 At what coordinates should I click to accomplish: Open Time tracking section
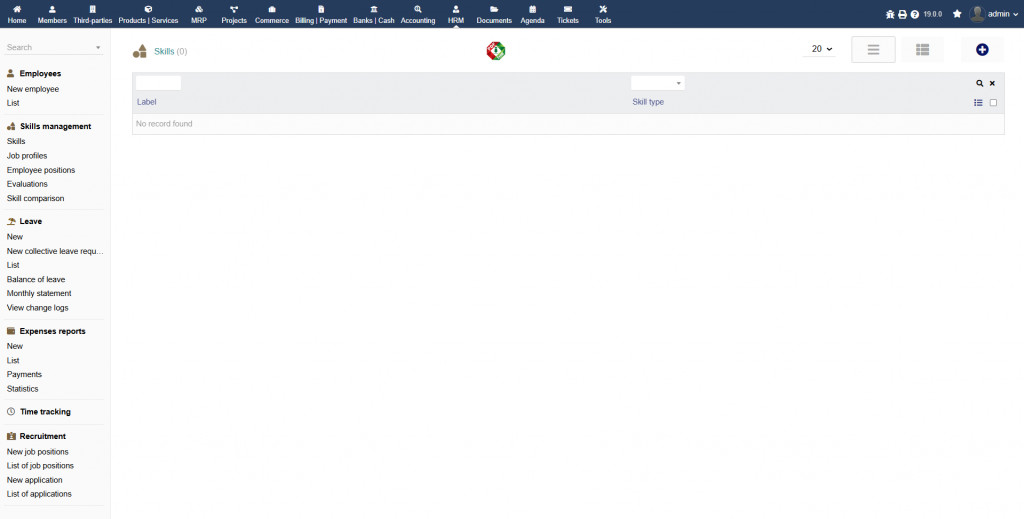pyautogui.click(x=45, y=412)
